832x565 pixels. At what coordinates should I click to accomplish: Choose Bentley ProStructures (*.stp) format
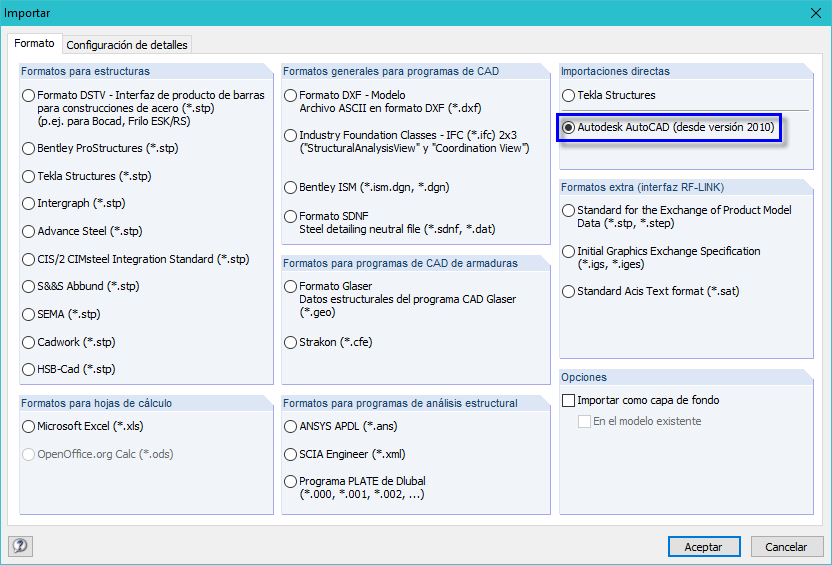[x=29, y=149]
